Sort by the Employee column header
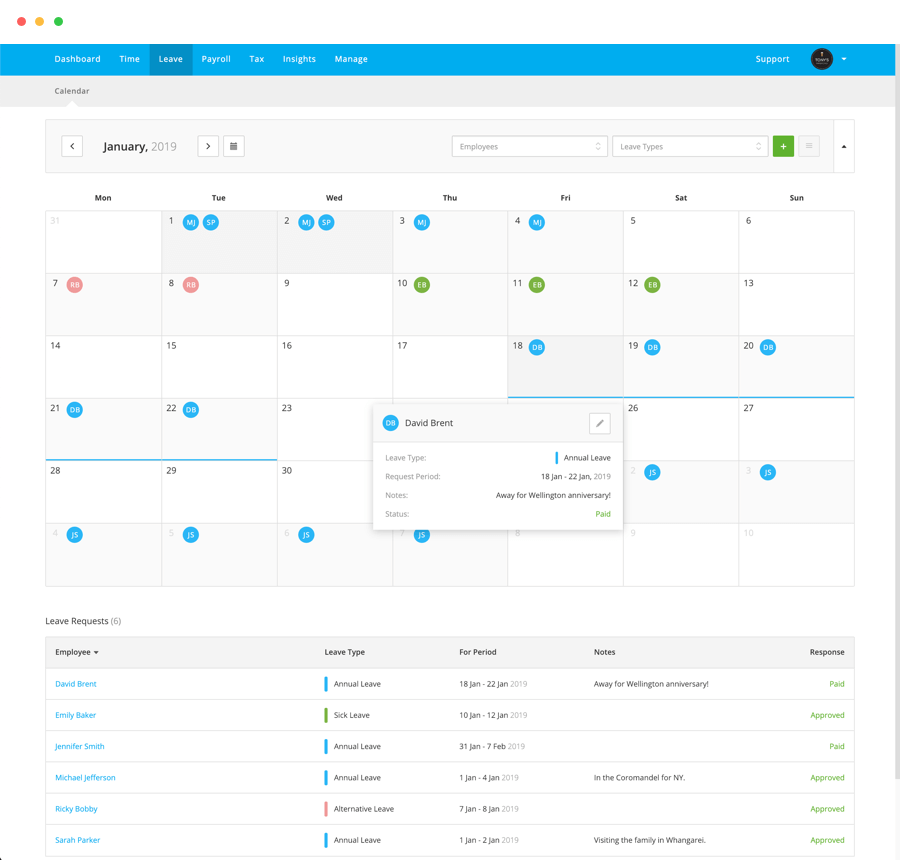Screen dimensions: 900x860 point(77,652)
